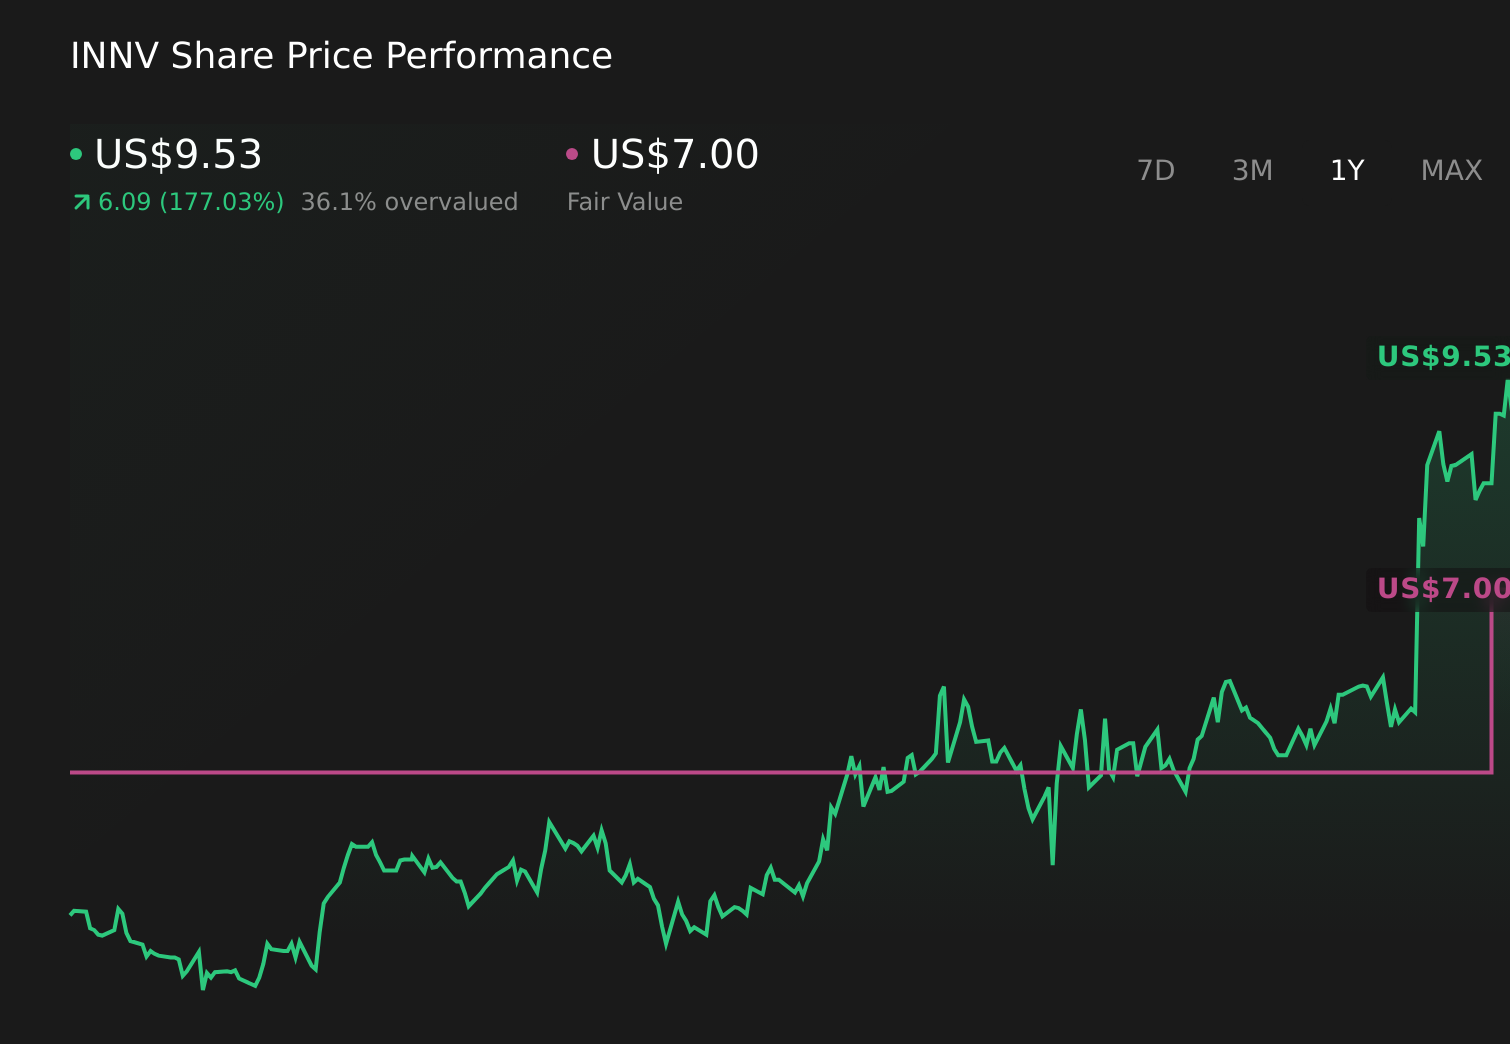
Task: Click the pink Fair Value dot indicator
Action: pyautogui.click(x=573, y=153)
